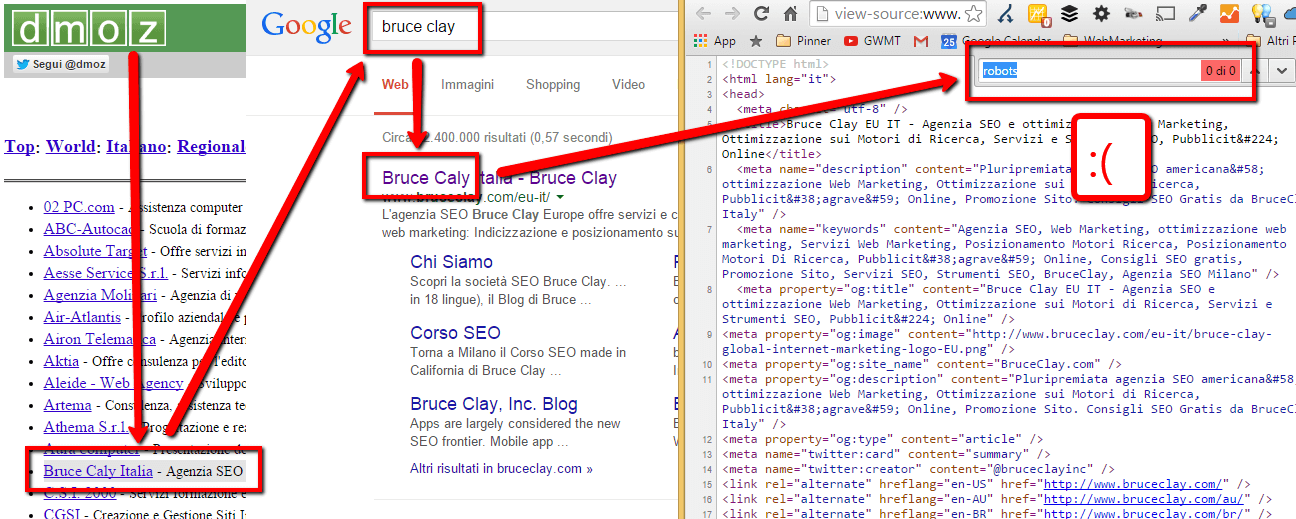
Task: Click the yellow graph extension with badge
Action: [1037, 14]
